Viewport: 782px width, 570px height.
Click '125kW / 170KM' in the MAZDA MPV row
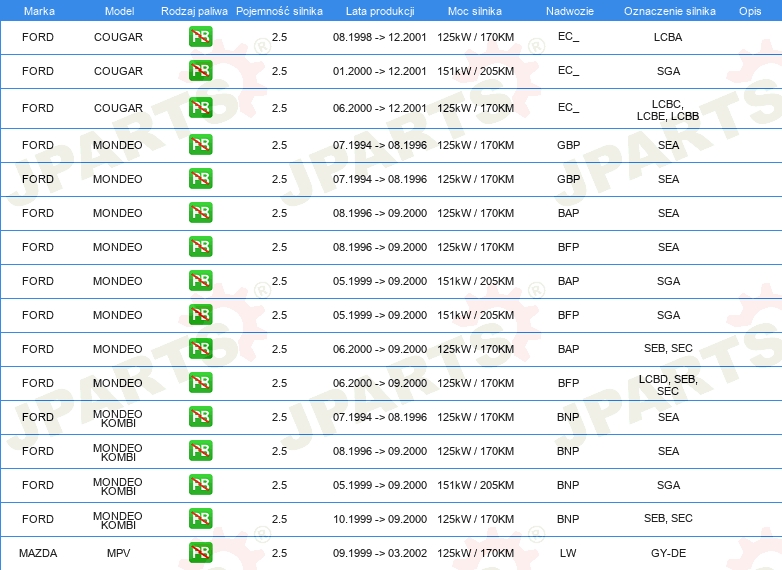pyautogui.click(x=475, y=553)
